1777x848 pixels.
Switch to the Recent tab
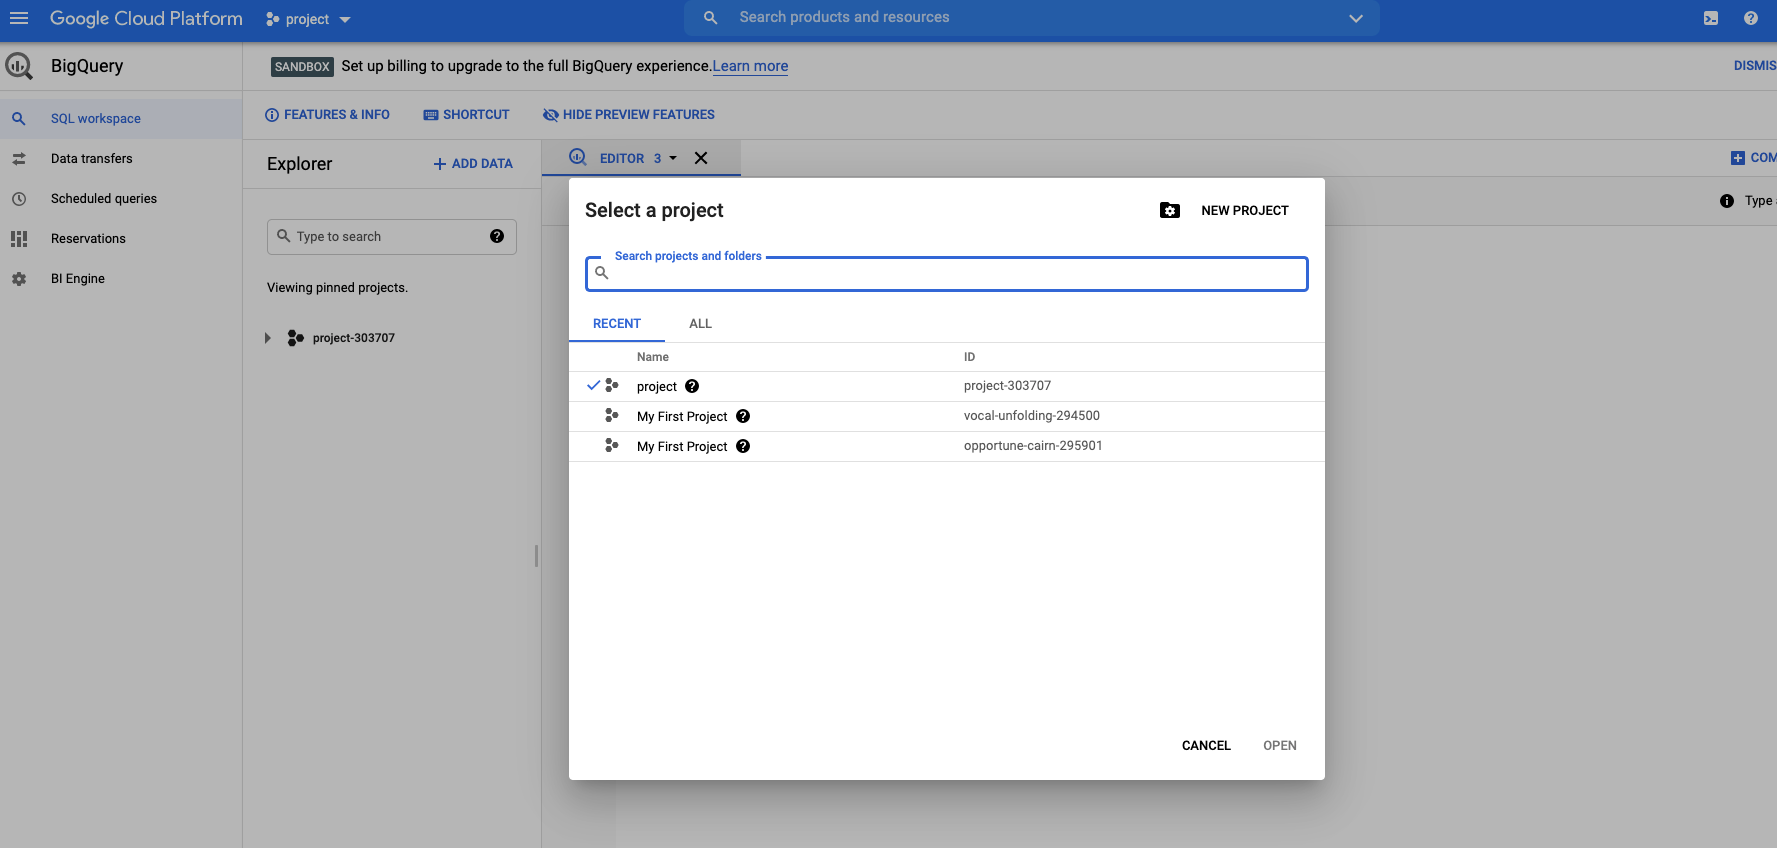point(617,324)
